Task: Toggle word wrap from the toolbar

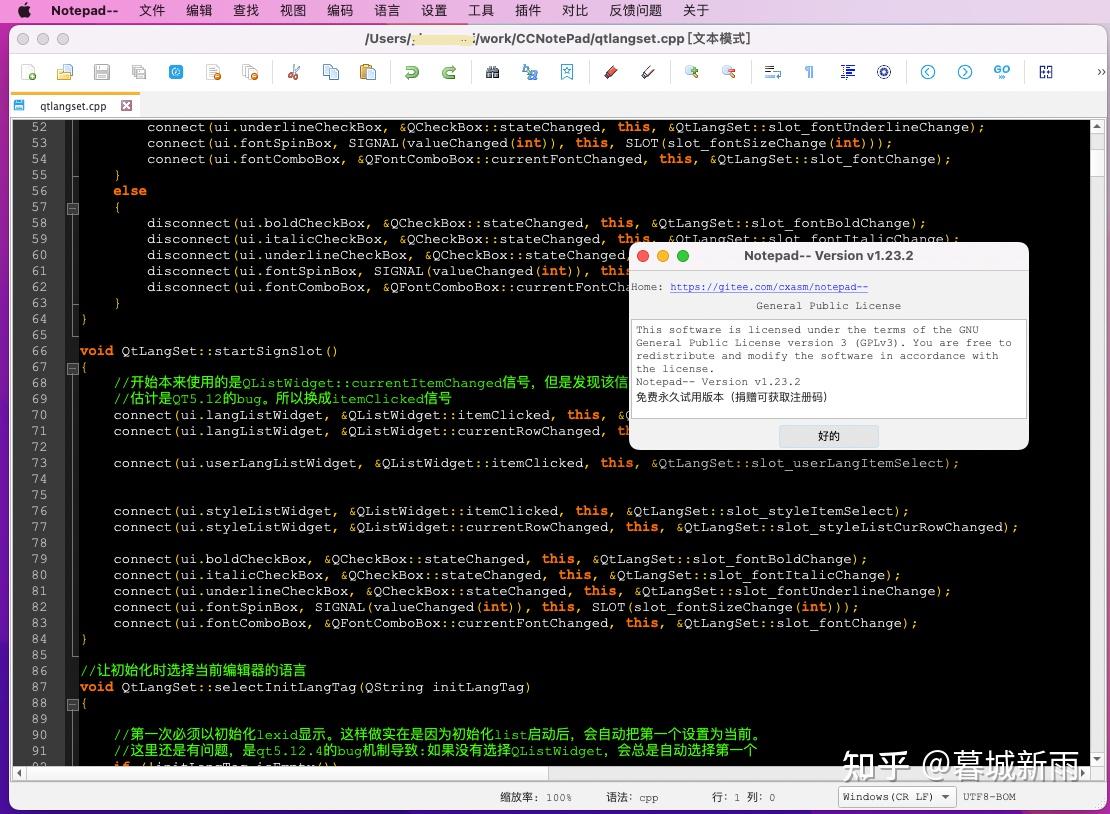Action: click(x=773, y=72)
